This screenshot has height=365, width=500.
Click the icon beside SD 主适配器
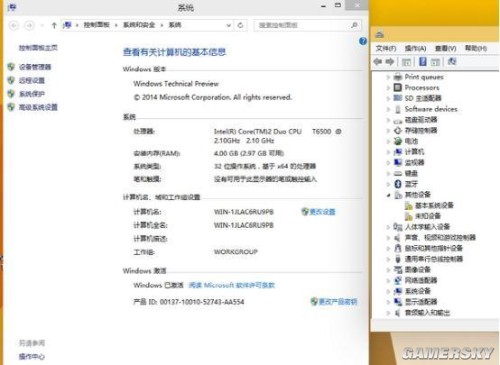point(398,98)
